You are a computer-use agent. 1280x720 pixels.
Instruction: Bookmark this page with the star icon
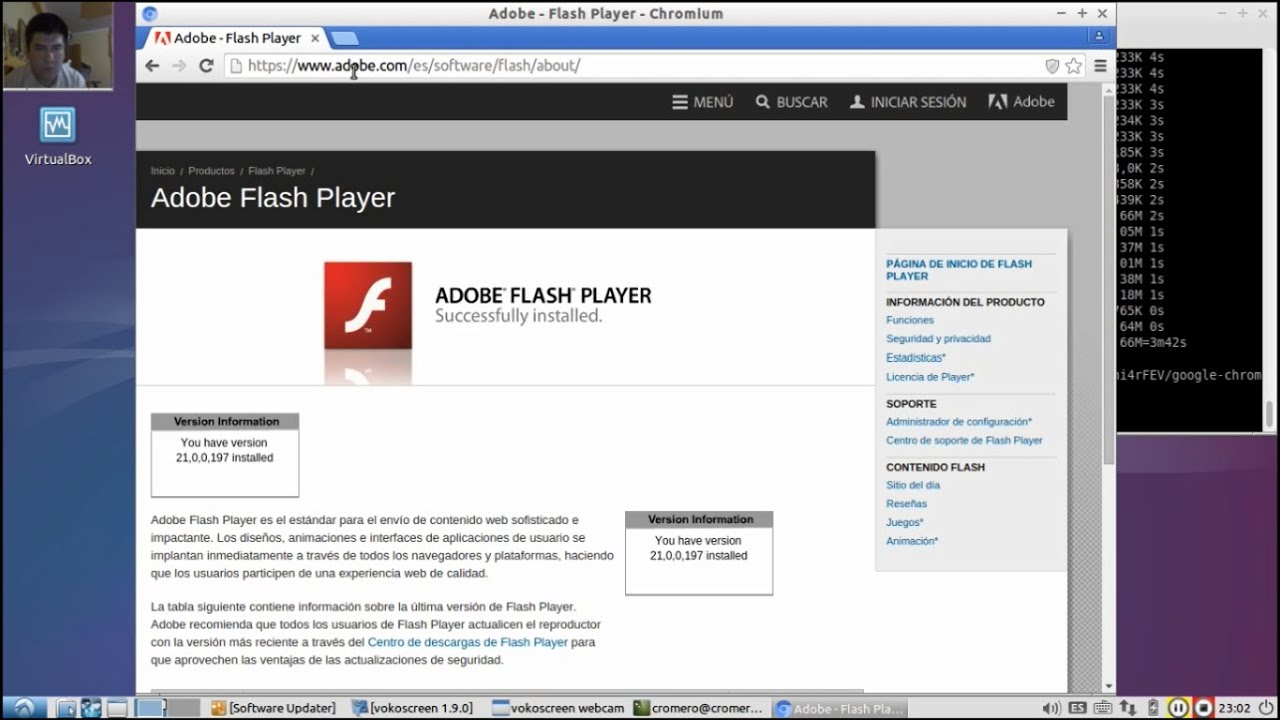coord(1074,66)
